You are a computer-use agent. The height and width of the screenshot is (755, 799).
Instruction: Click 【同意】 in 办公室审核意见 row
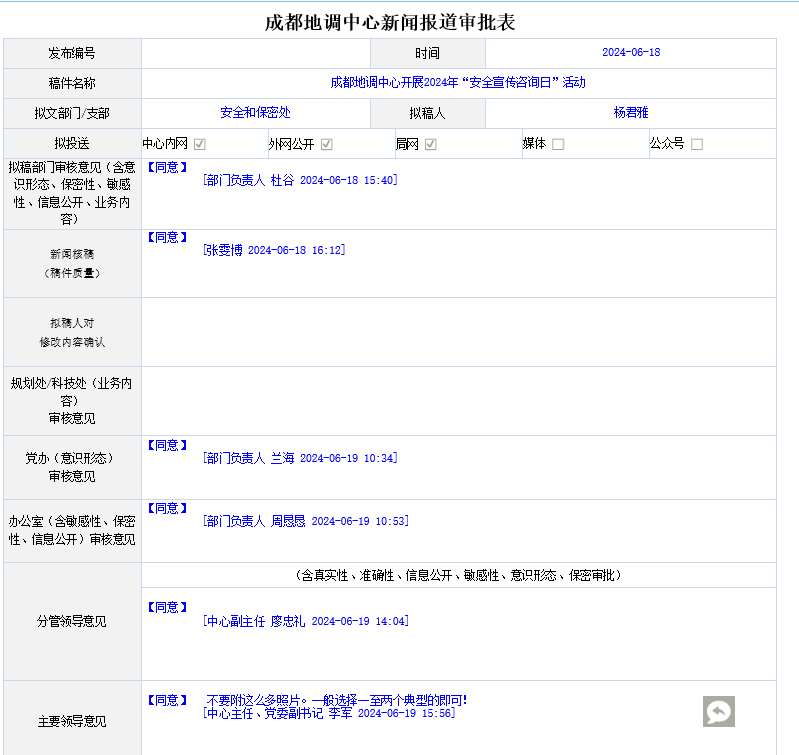pyautogui.click(x=167, y=508)
